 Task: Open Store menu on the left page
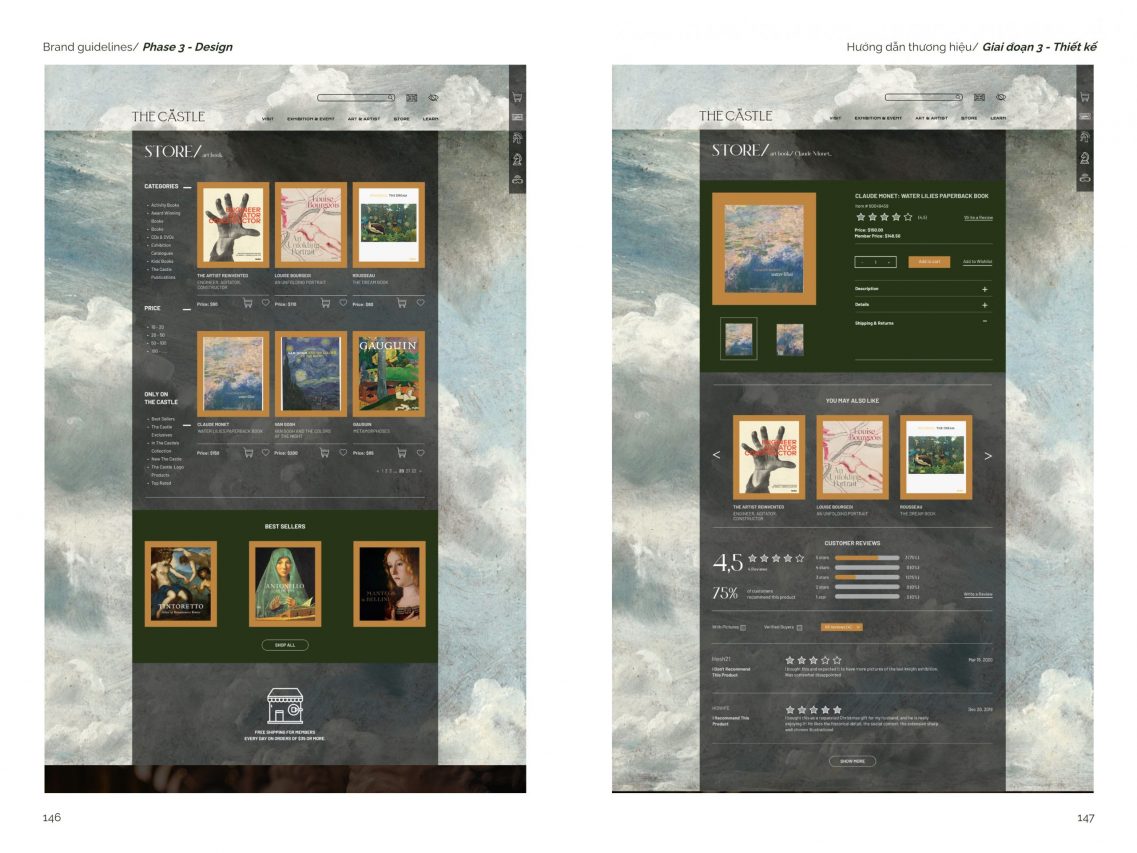click(402, 119)
